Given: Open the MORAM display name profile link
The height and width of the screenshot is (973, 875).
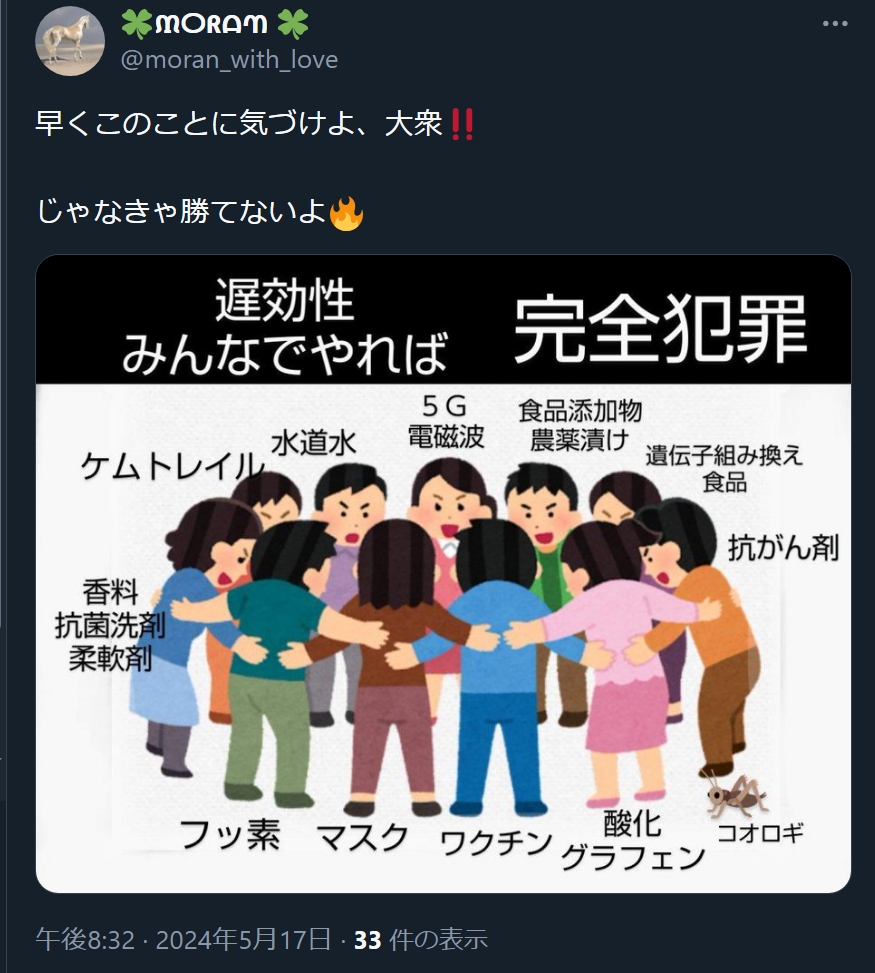Looking at the screenshot, I should click(x=211, y=24).
